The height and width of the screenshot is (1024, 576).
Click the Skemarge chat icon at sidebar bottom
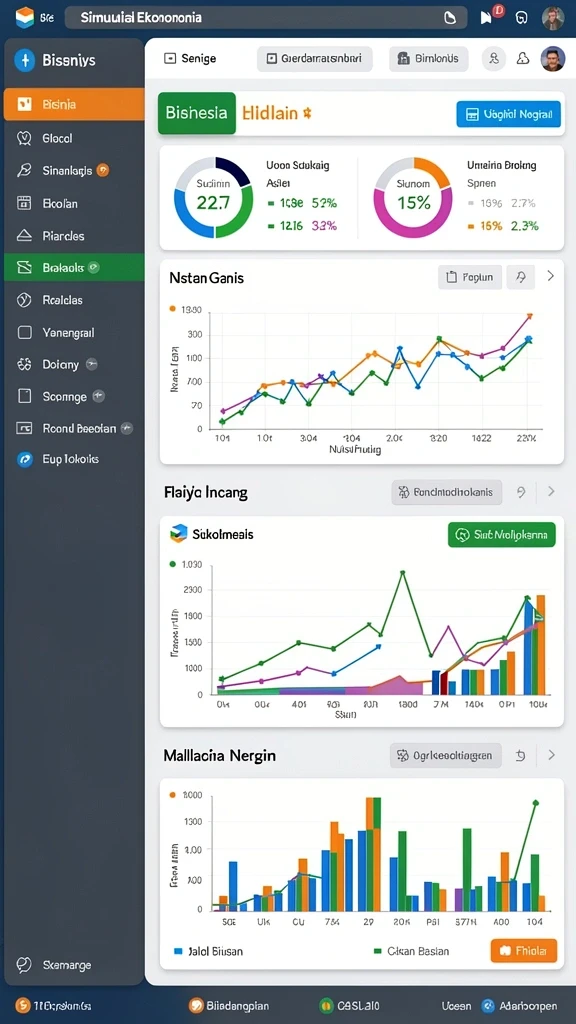coord(24,965)
